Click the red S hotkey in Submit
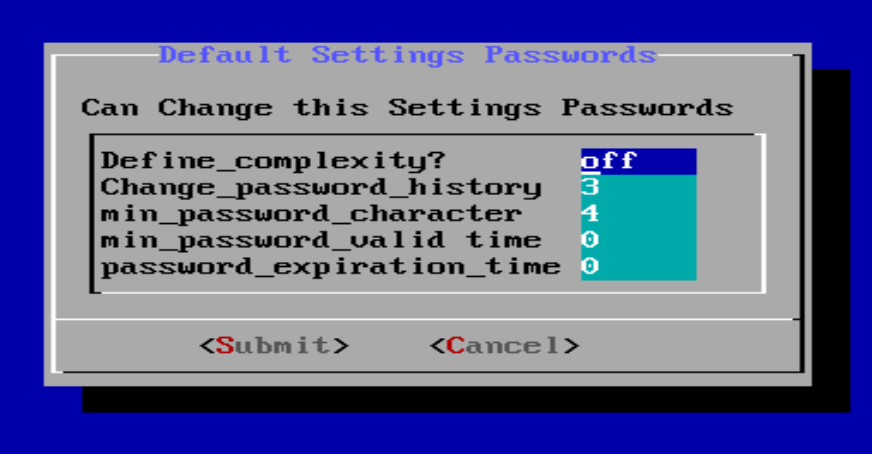Image resolution: width=872 pixels, height=454 pixels. 225,346
